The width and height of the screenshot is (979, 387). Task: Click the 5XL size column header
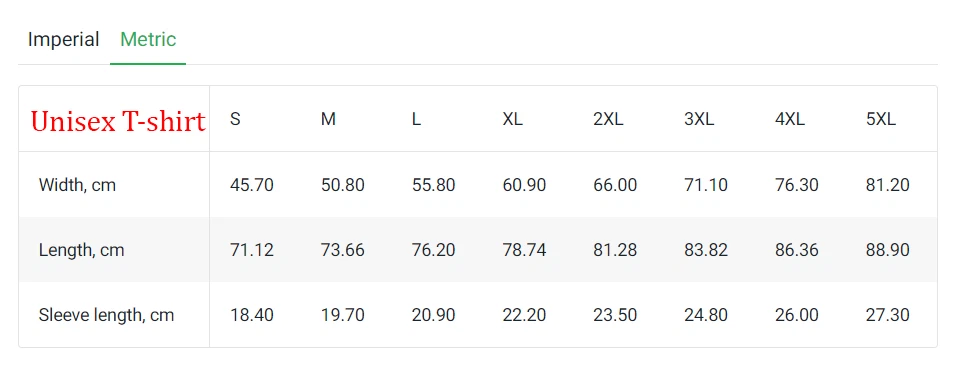pos(881,119)
